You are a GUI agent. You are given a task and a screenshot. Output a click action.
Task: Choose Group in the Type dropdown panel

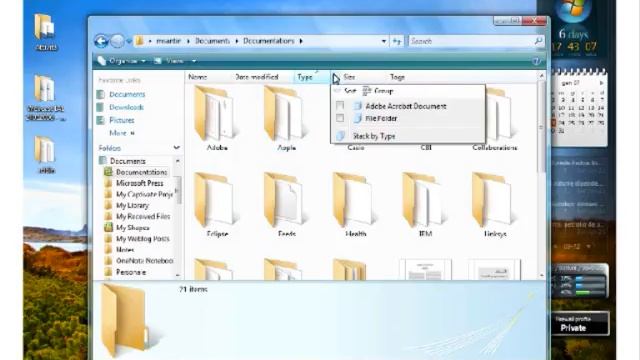point(378,91)
